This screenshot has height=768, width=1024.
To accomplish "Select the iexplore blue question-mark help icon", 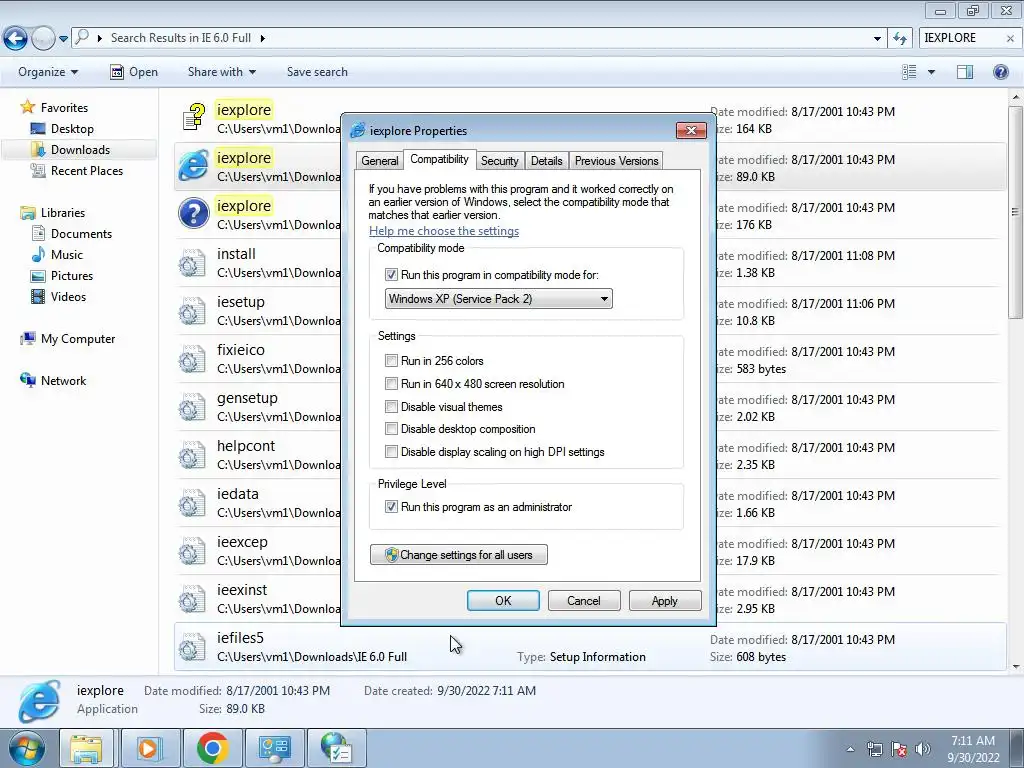I will tap(194, 214).
